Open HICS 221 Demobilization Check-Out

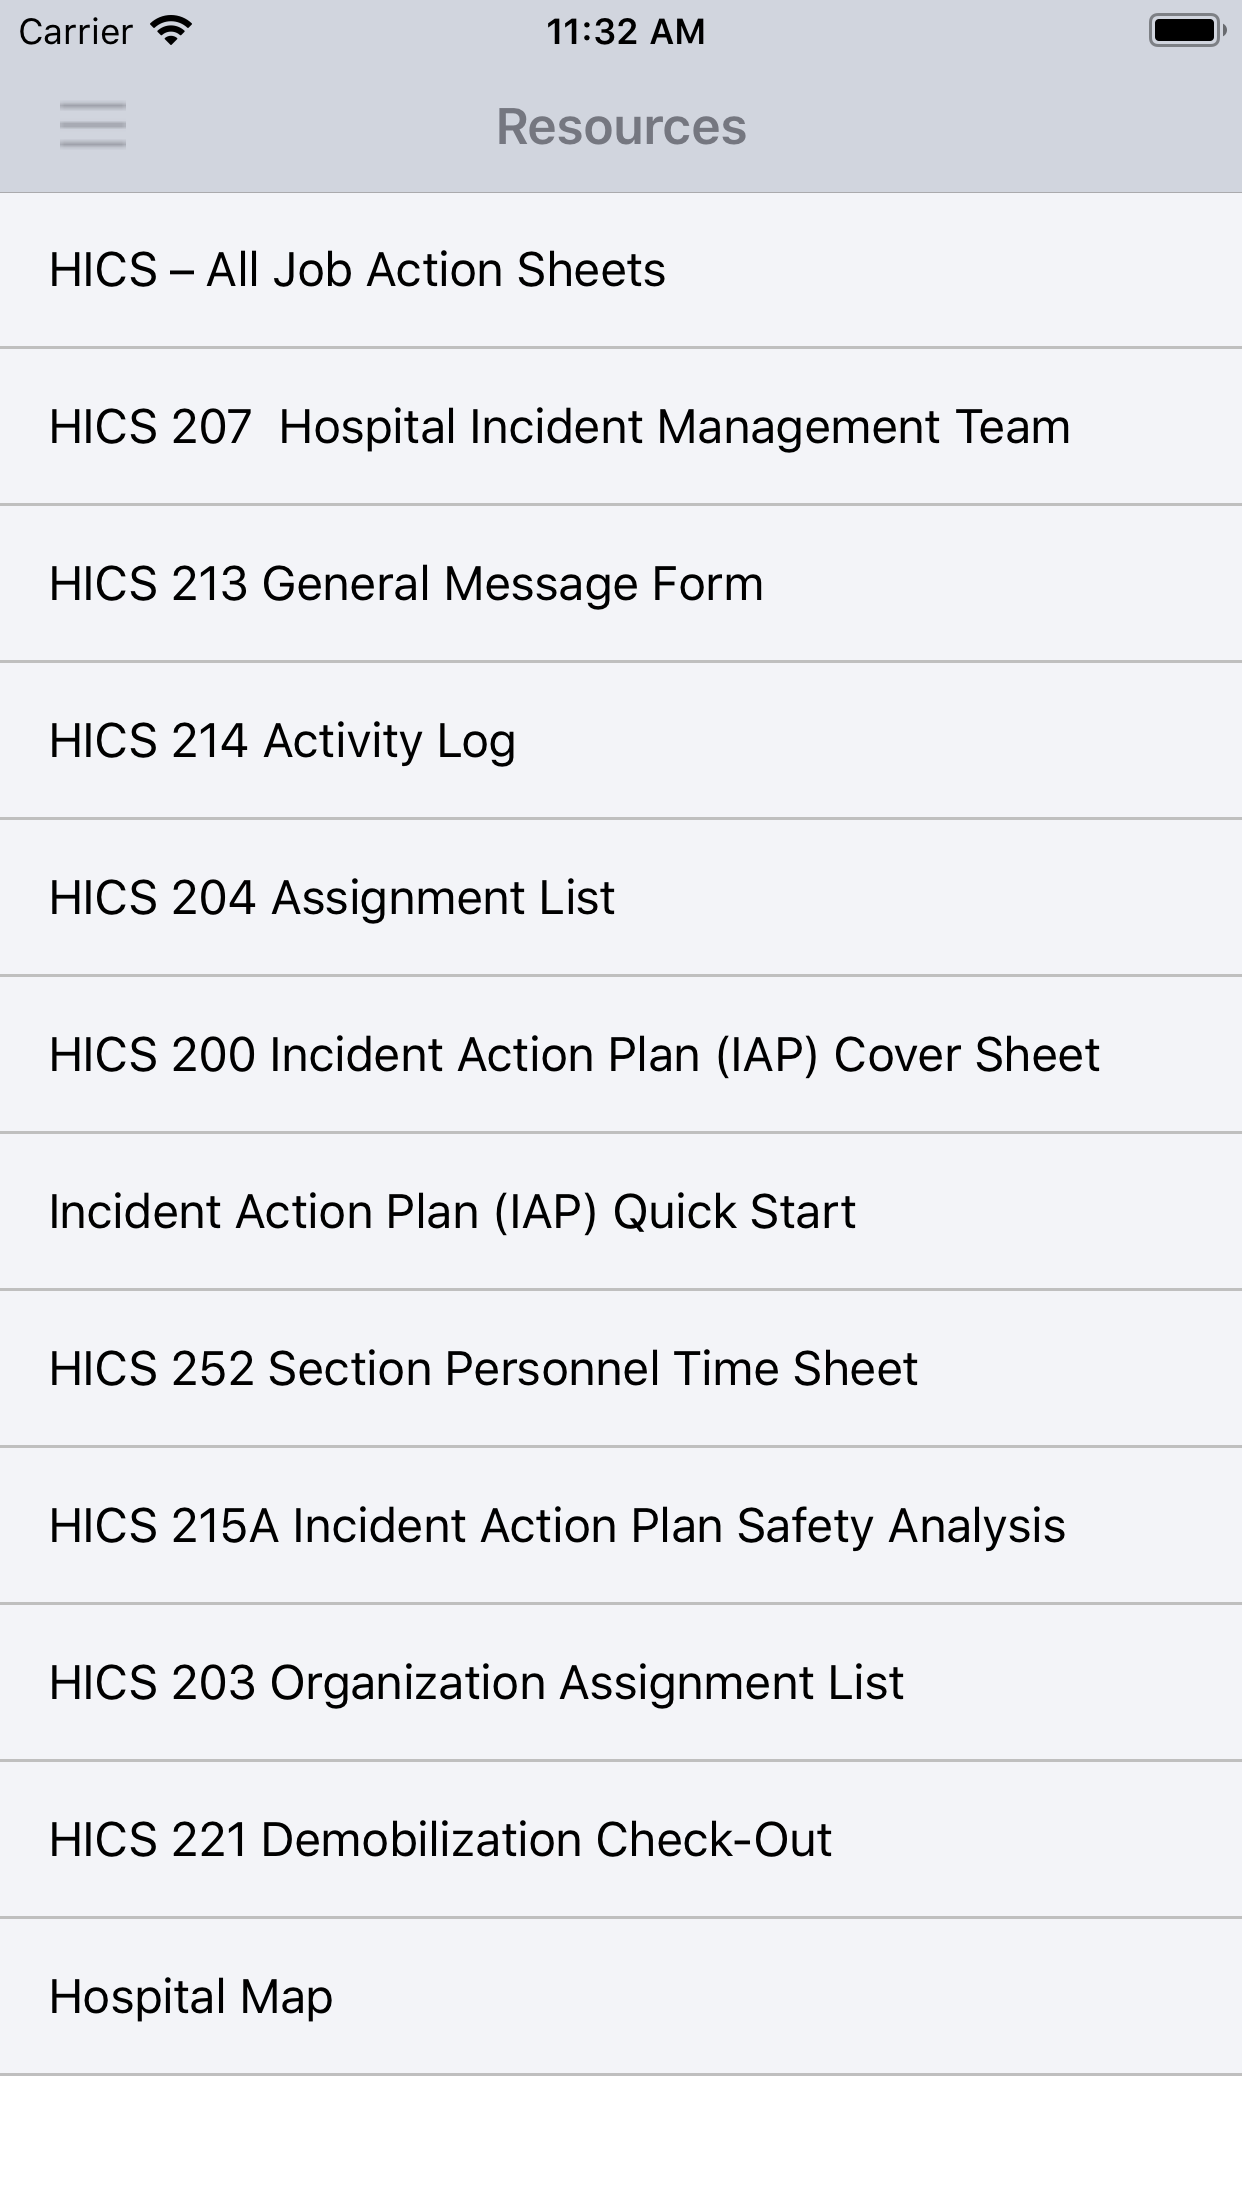pos(620,1839)
